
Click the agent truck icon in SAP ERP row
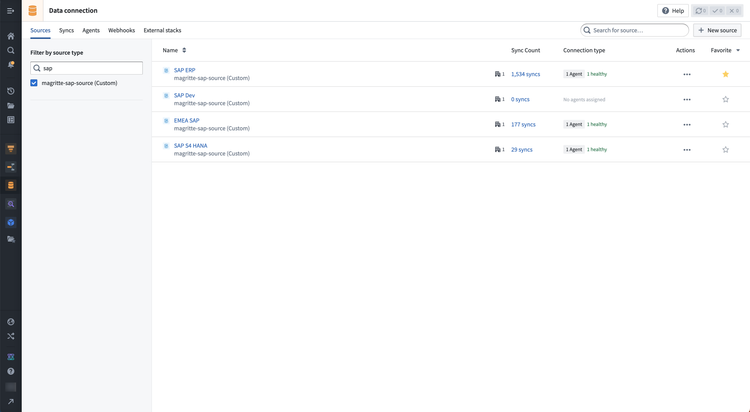[499, 74]
